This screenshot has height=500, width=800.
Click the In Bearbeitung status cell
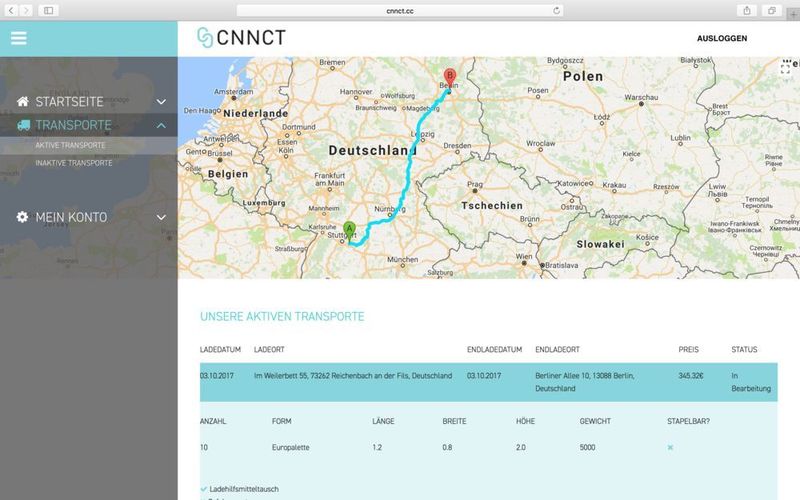click(751, 382)
